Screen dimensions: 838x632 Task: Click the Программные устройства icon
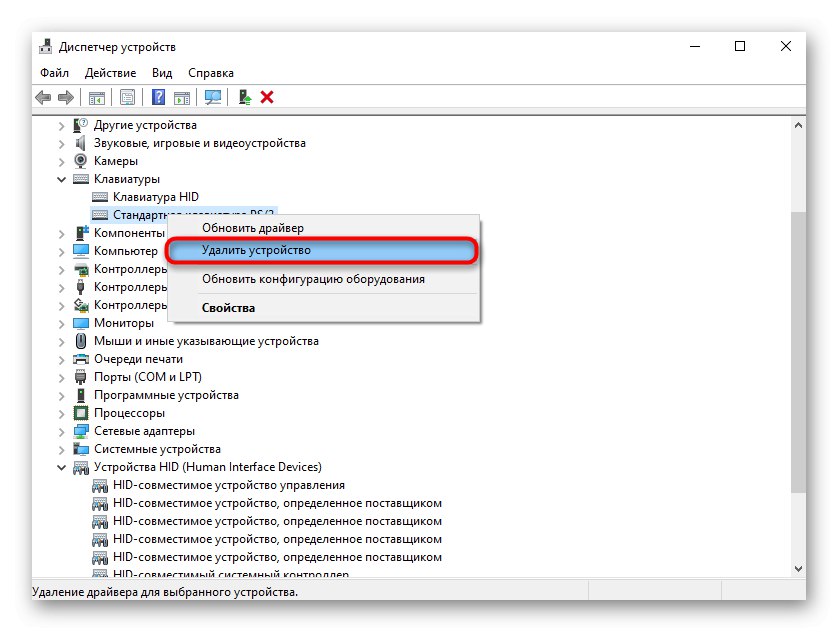[x=81, y=395]
